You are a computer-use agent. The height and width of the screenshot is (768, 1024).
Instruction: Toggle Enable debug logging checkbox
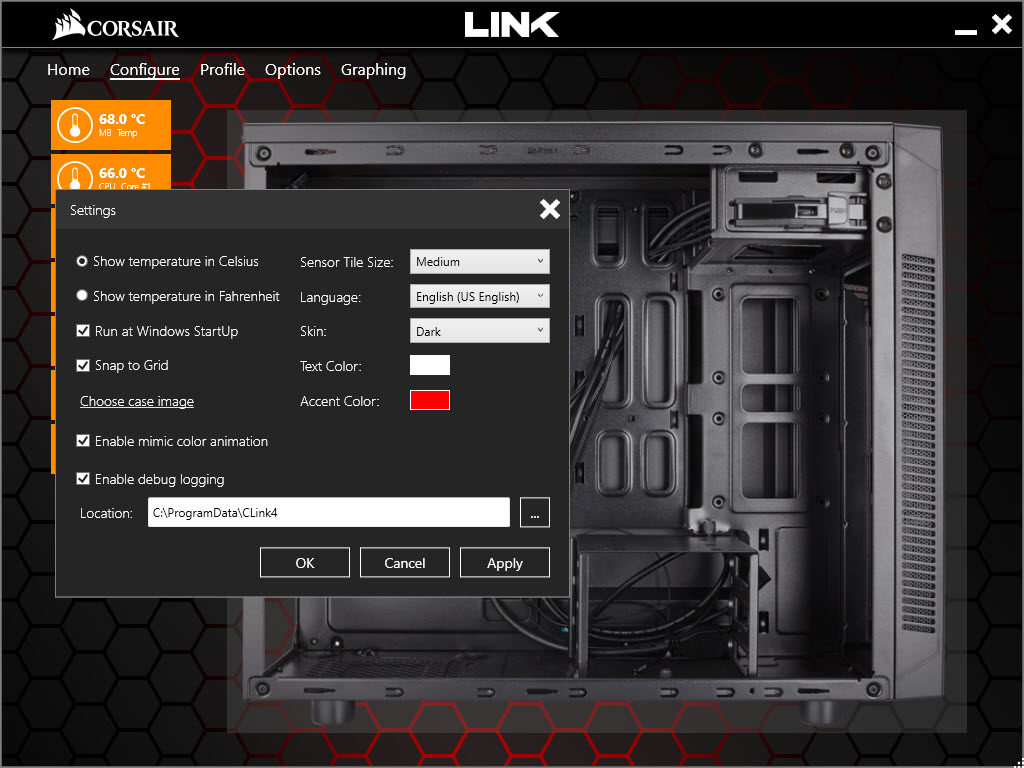tap(83, 479)
